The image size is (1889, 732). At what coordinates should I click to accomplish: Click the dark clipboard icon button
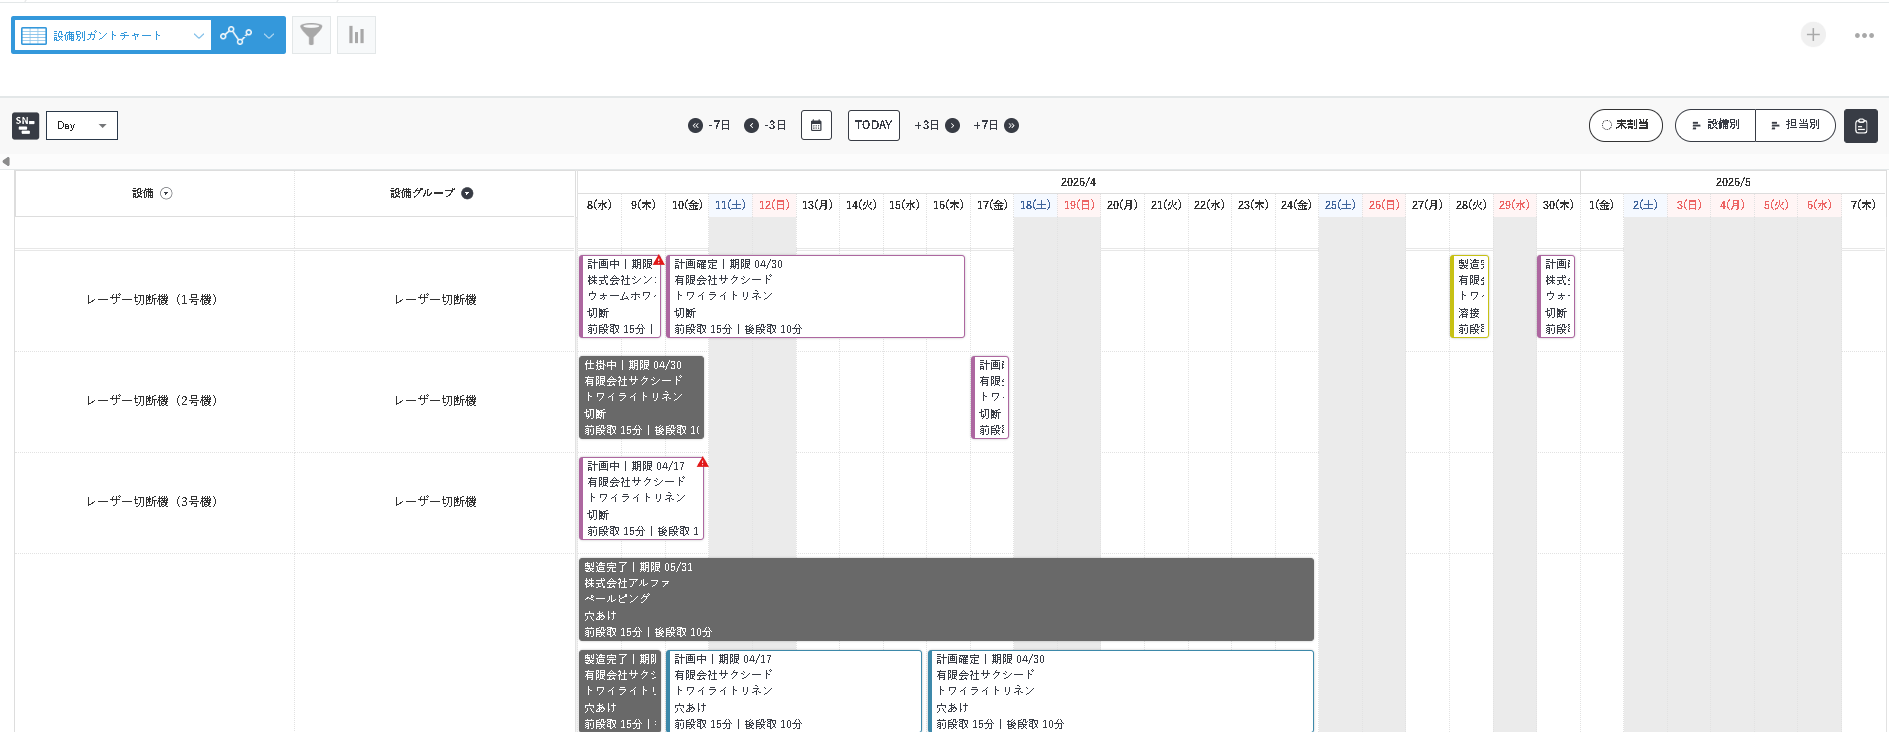tap(1860, 126)
